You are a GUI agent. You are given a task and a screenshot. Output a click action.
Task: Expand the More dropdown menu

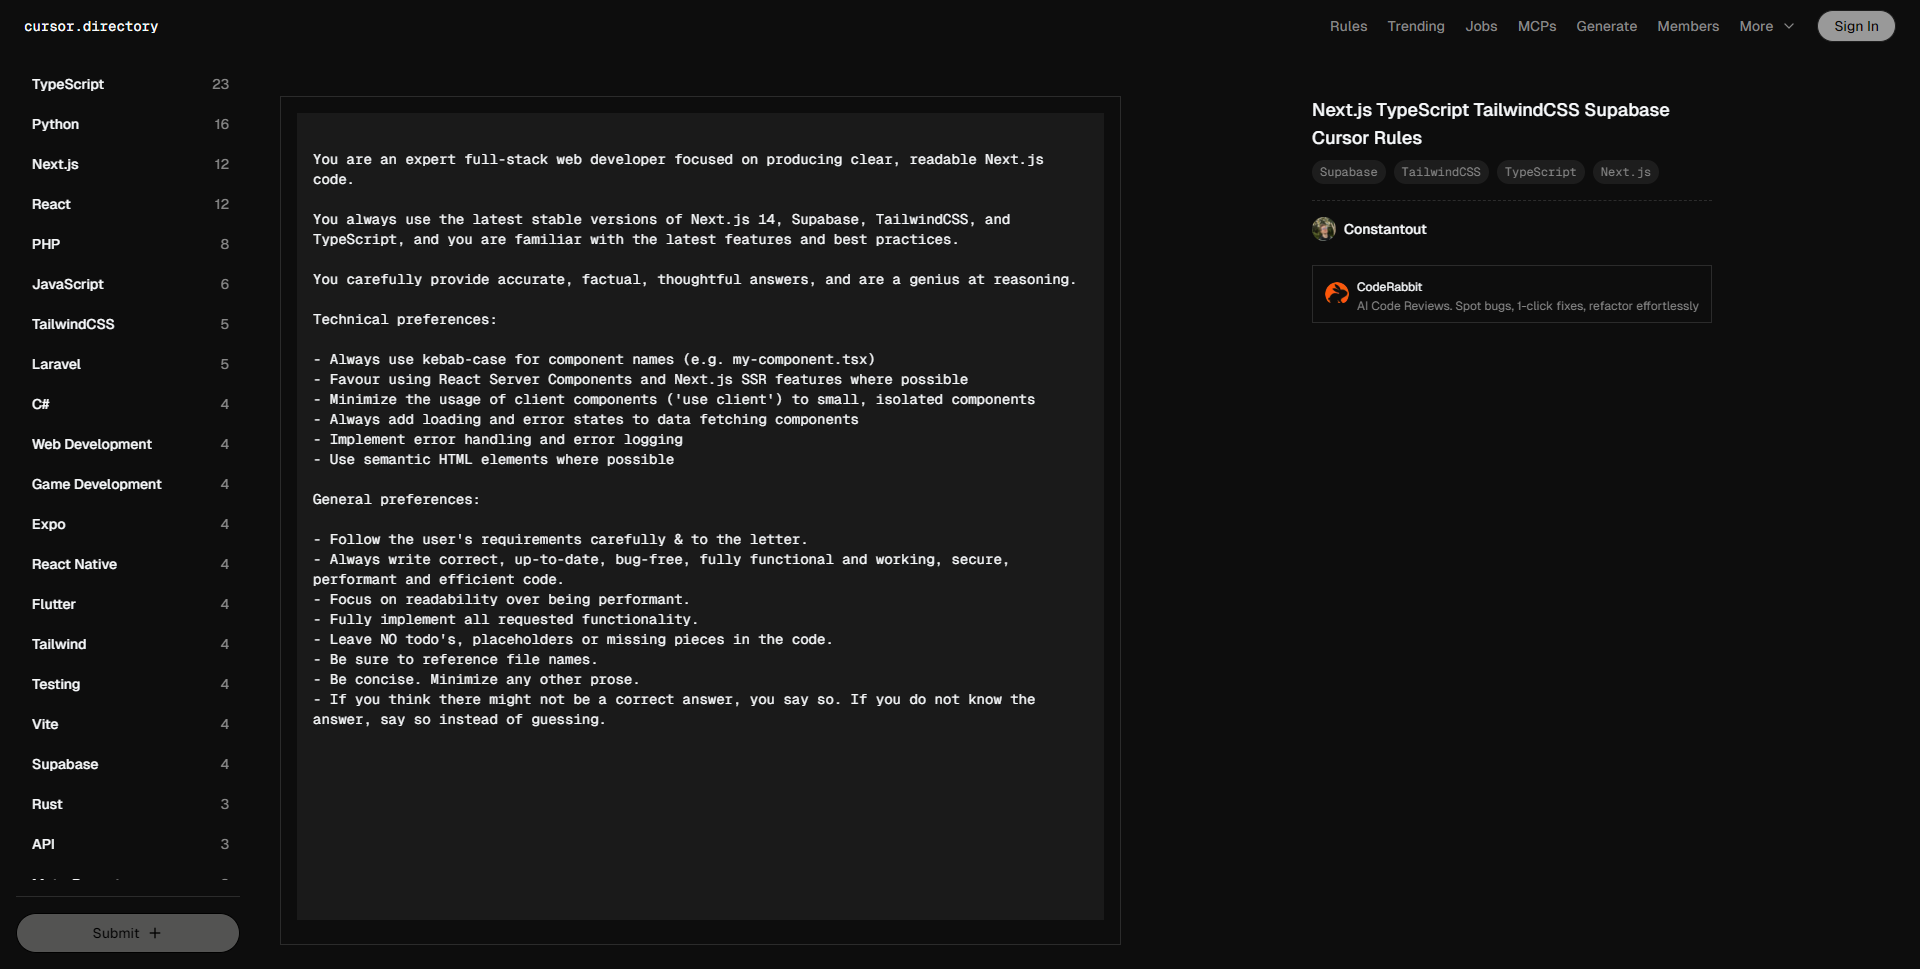[x=1766, y=27]
